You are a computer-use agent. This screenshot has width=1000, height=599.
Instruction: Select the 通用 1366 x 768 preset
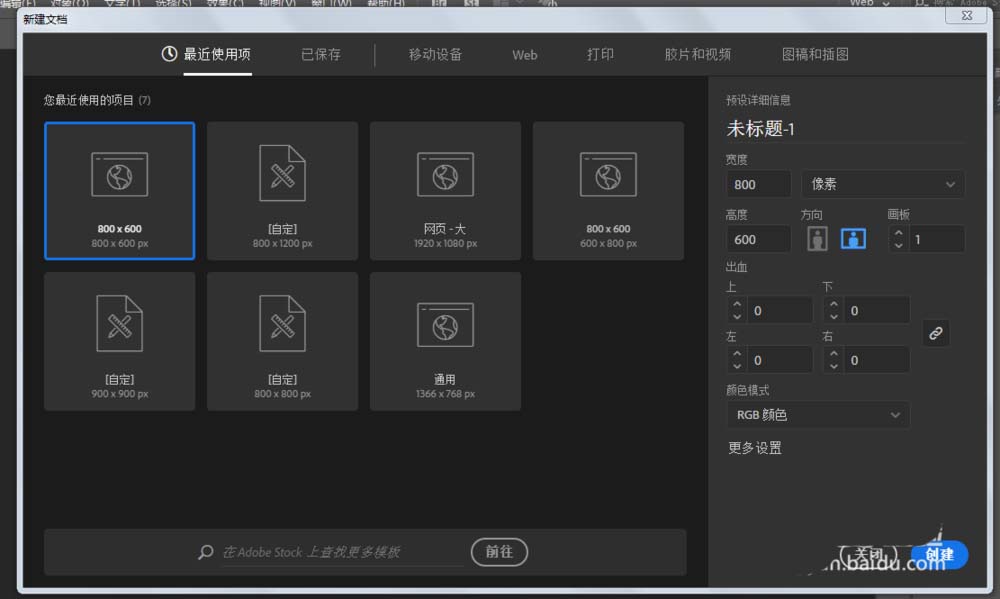coord(445,341)
